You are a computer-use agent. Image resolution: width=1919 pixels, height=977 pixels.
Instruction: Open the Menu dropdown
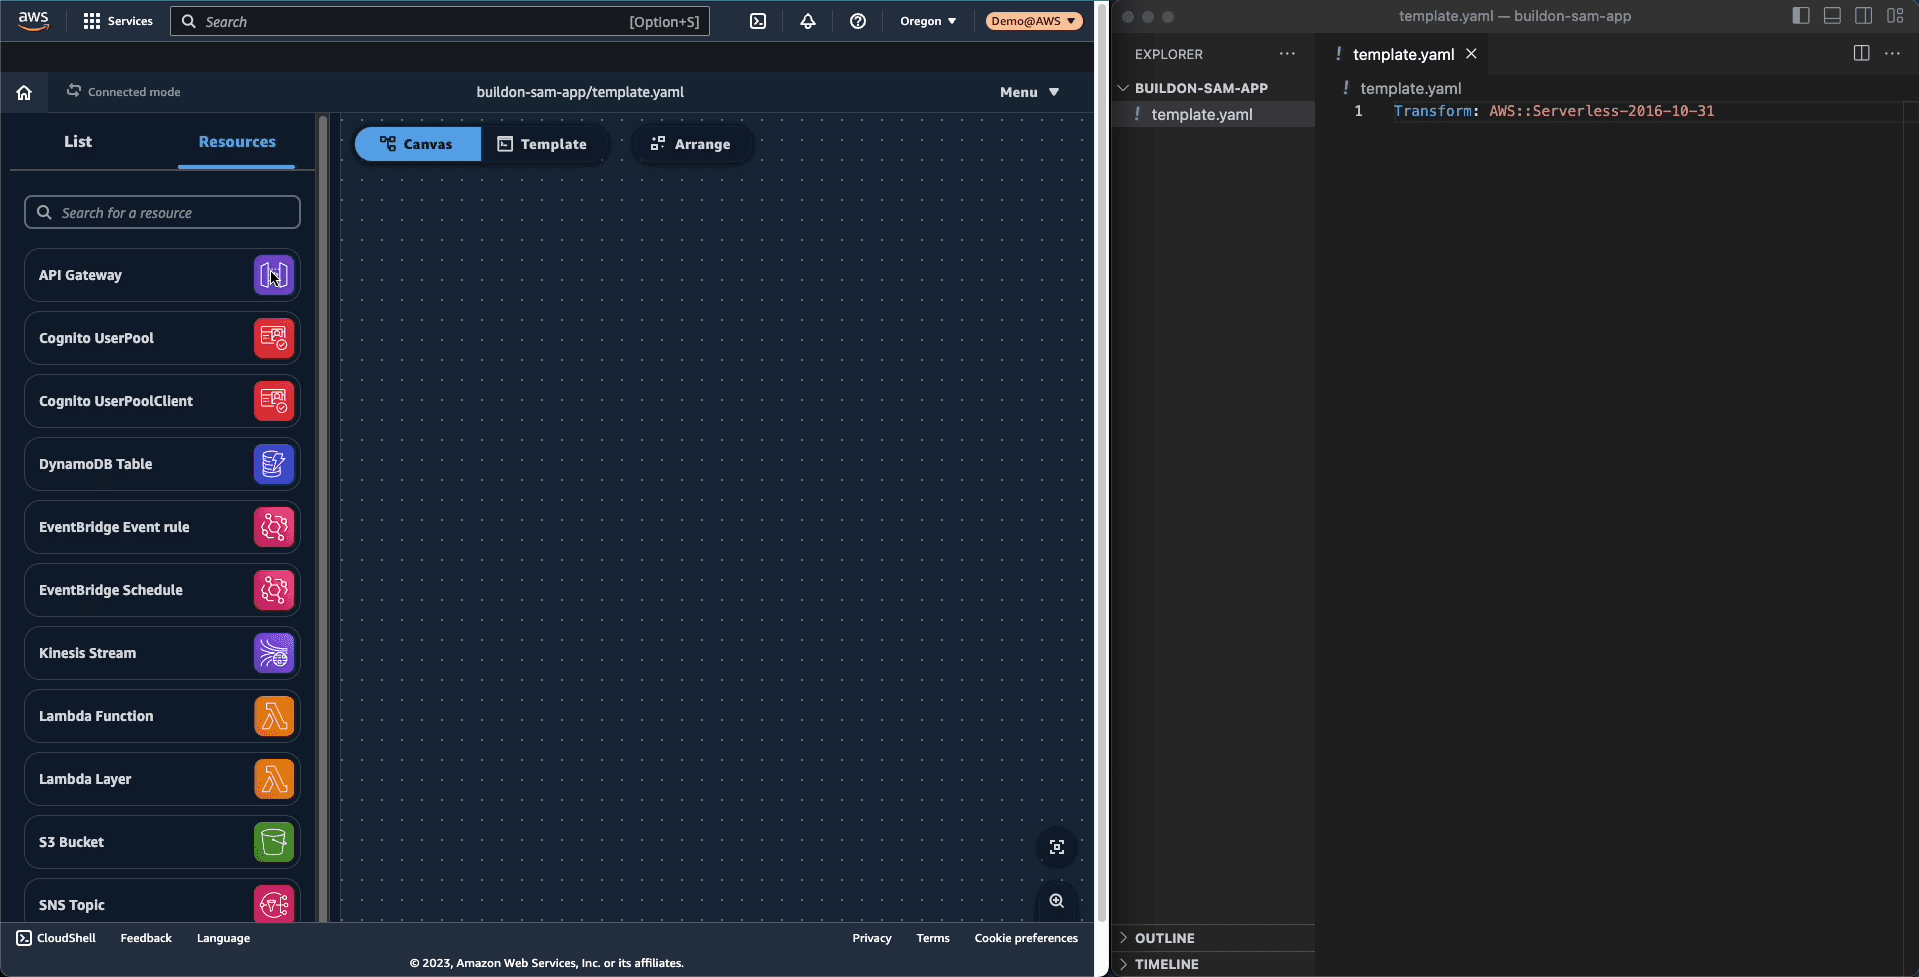tap(1029, 92)
